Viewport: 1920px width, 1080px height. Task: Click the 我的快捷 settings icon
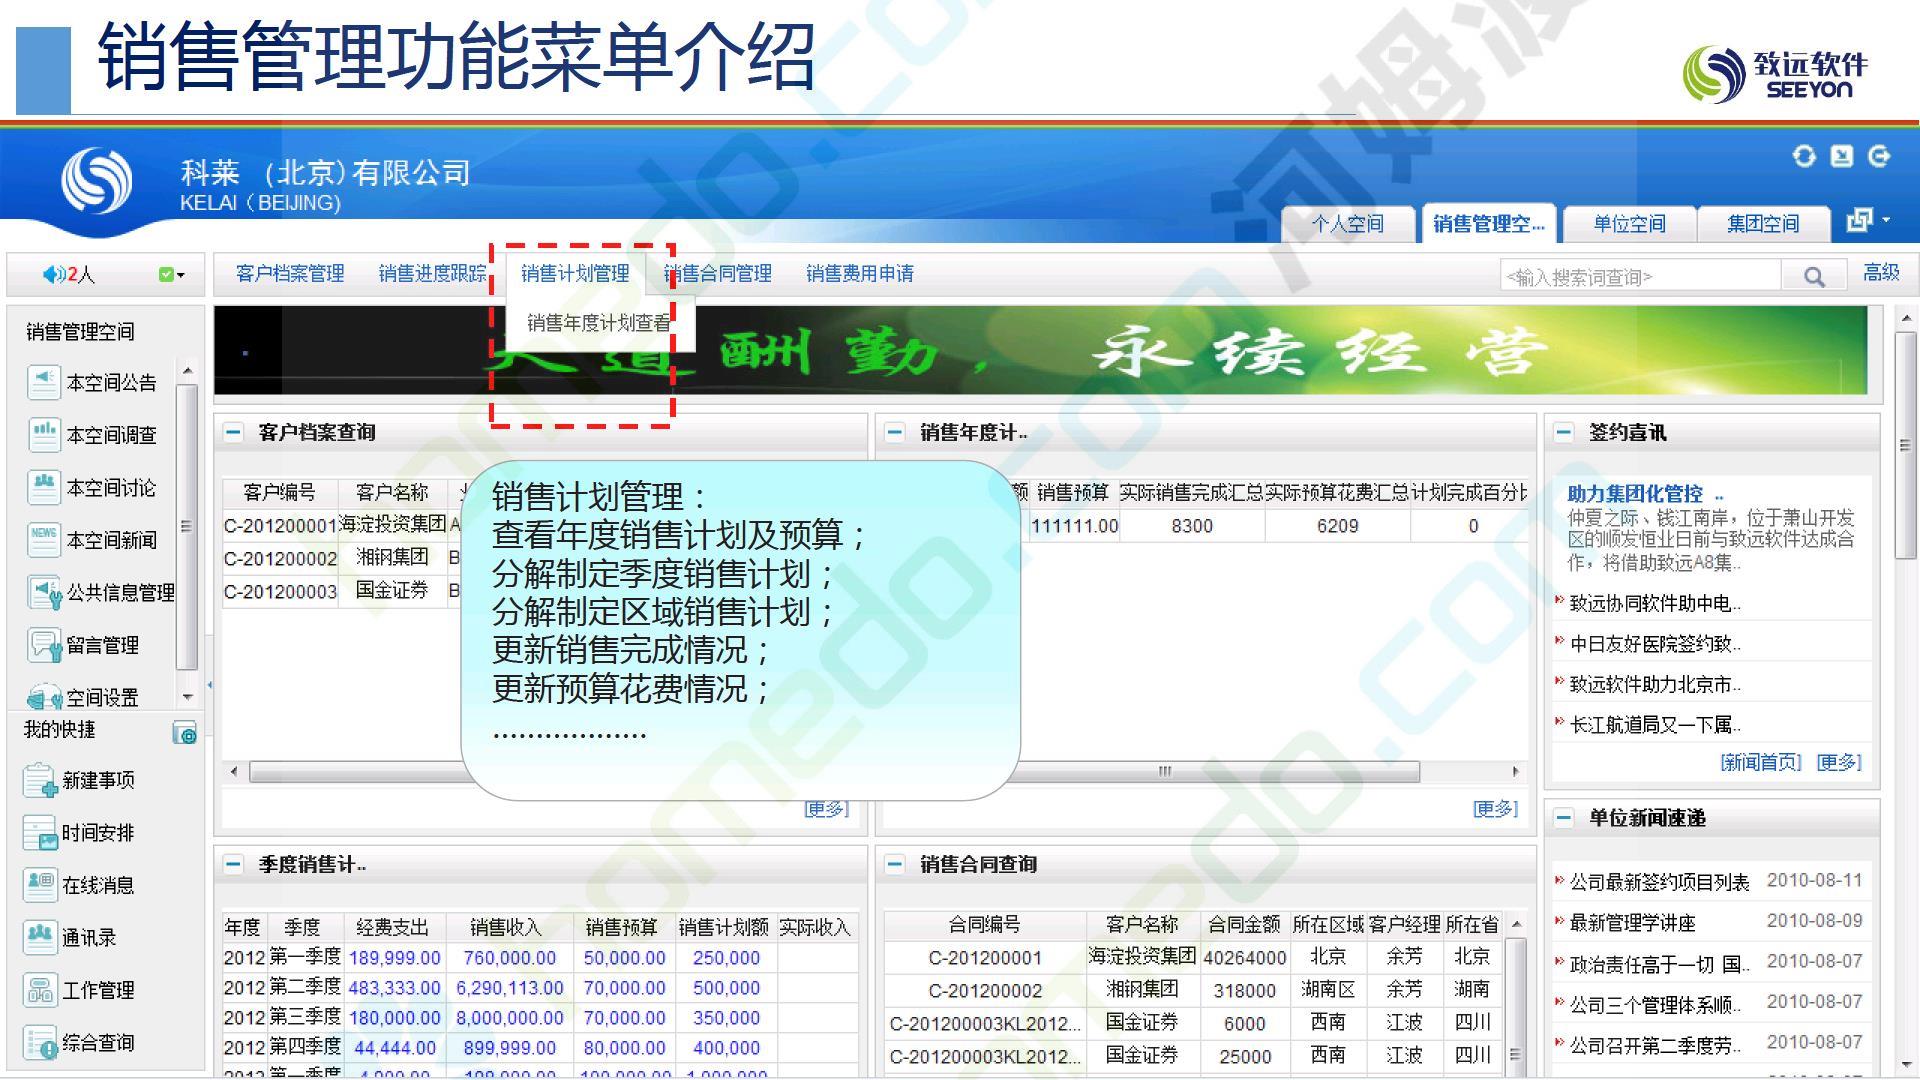coord(185,733)
